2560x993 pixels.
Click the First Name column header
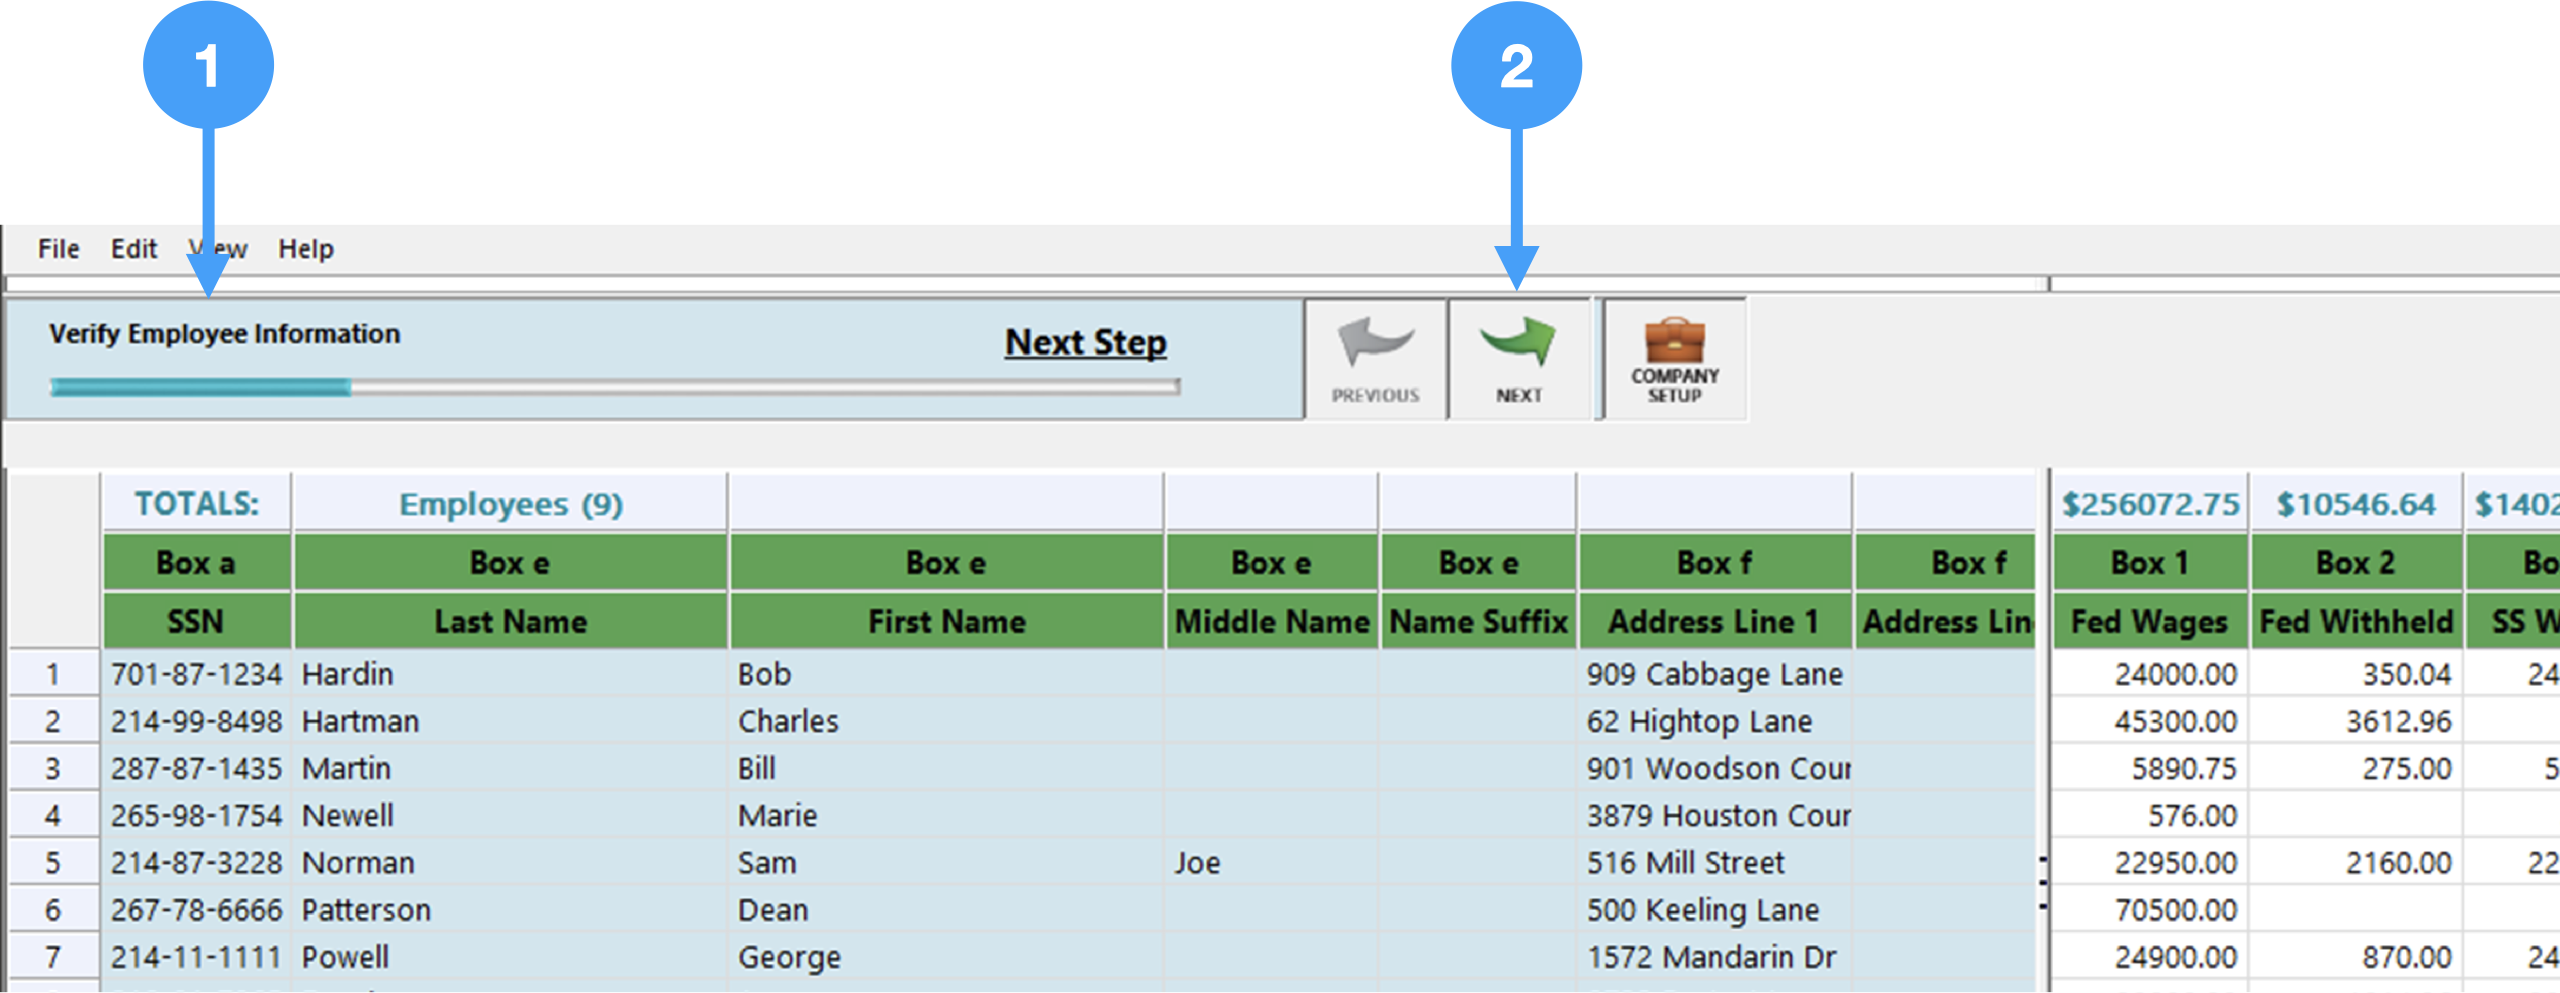click(946, 622)
